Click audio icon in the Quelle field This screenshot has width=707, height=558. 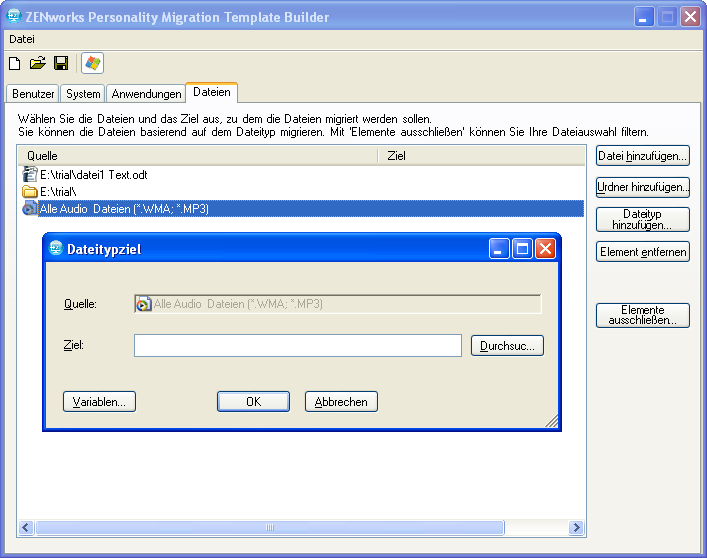pos(144,304)
